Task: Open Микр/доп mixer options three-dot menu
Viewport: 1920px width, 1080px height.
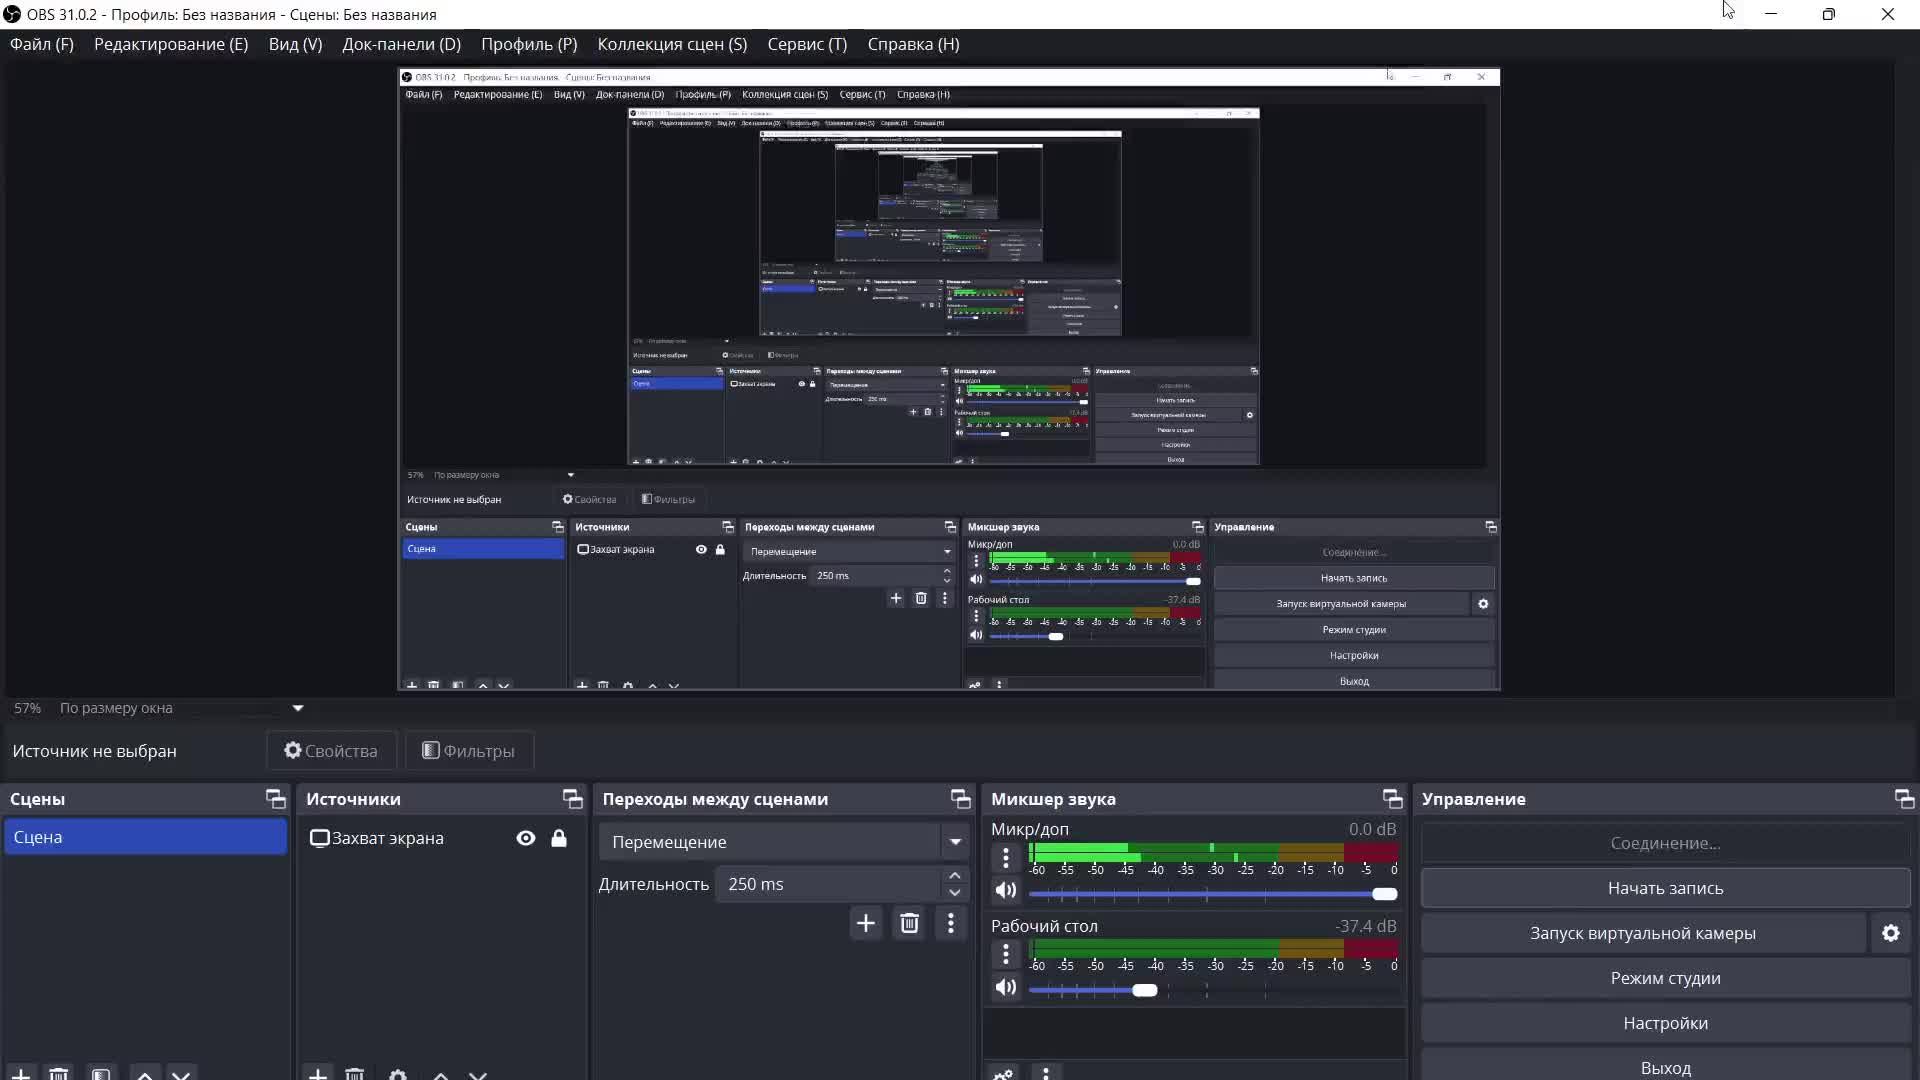Action: [1006, 857]
